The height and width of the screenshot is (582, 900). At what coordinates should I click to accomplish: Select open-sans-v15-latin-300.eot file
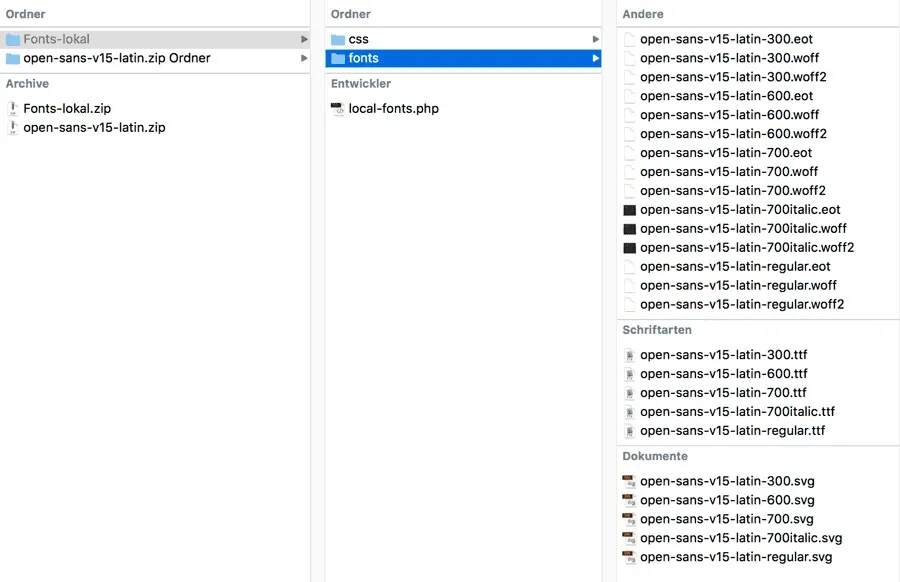point(726,39)
